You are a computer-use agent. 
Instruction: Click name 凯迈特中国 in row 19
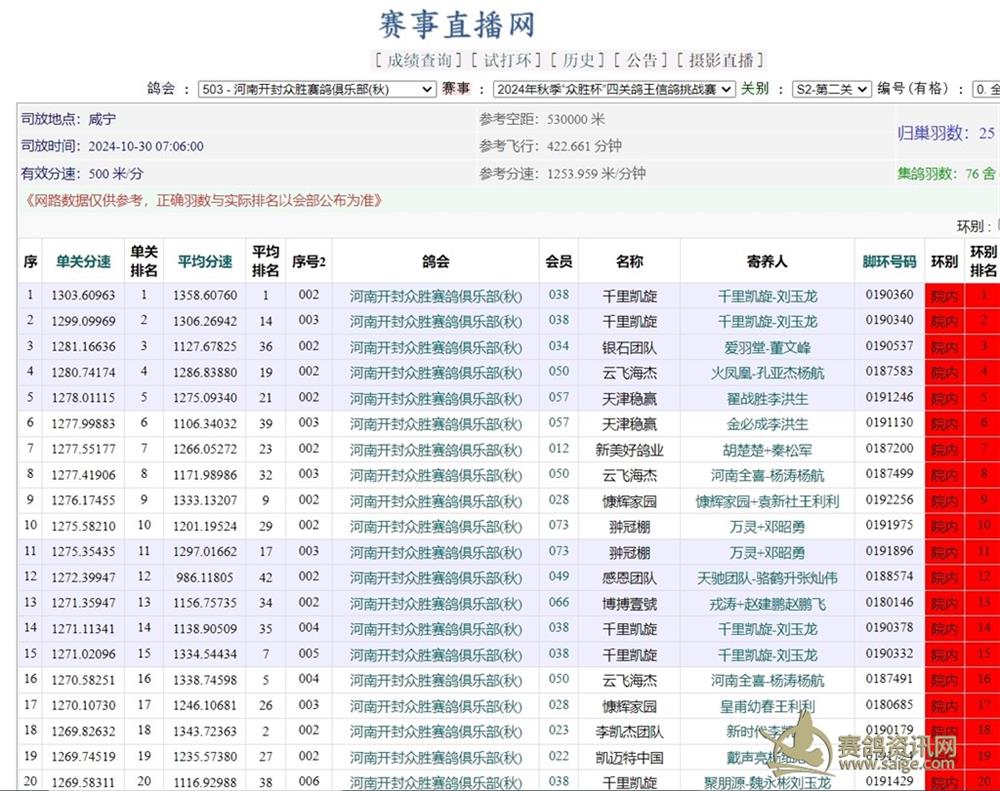point(629,758)
